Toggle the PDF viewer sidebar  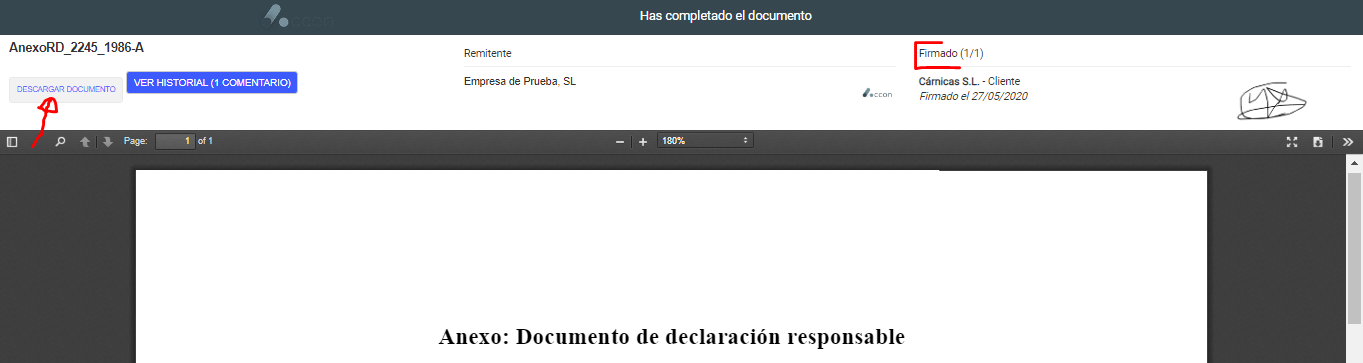click(x=12, y=142)
